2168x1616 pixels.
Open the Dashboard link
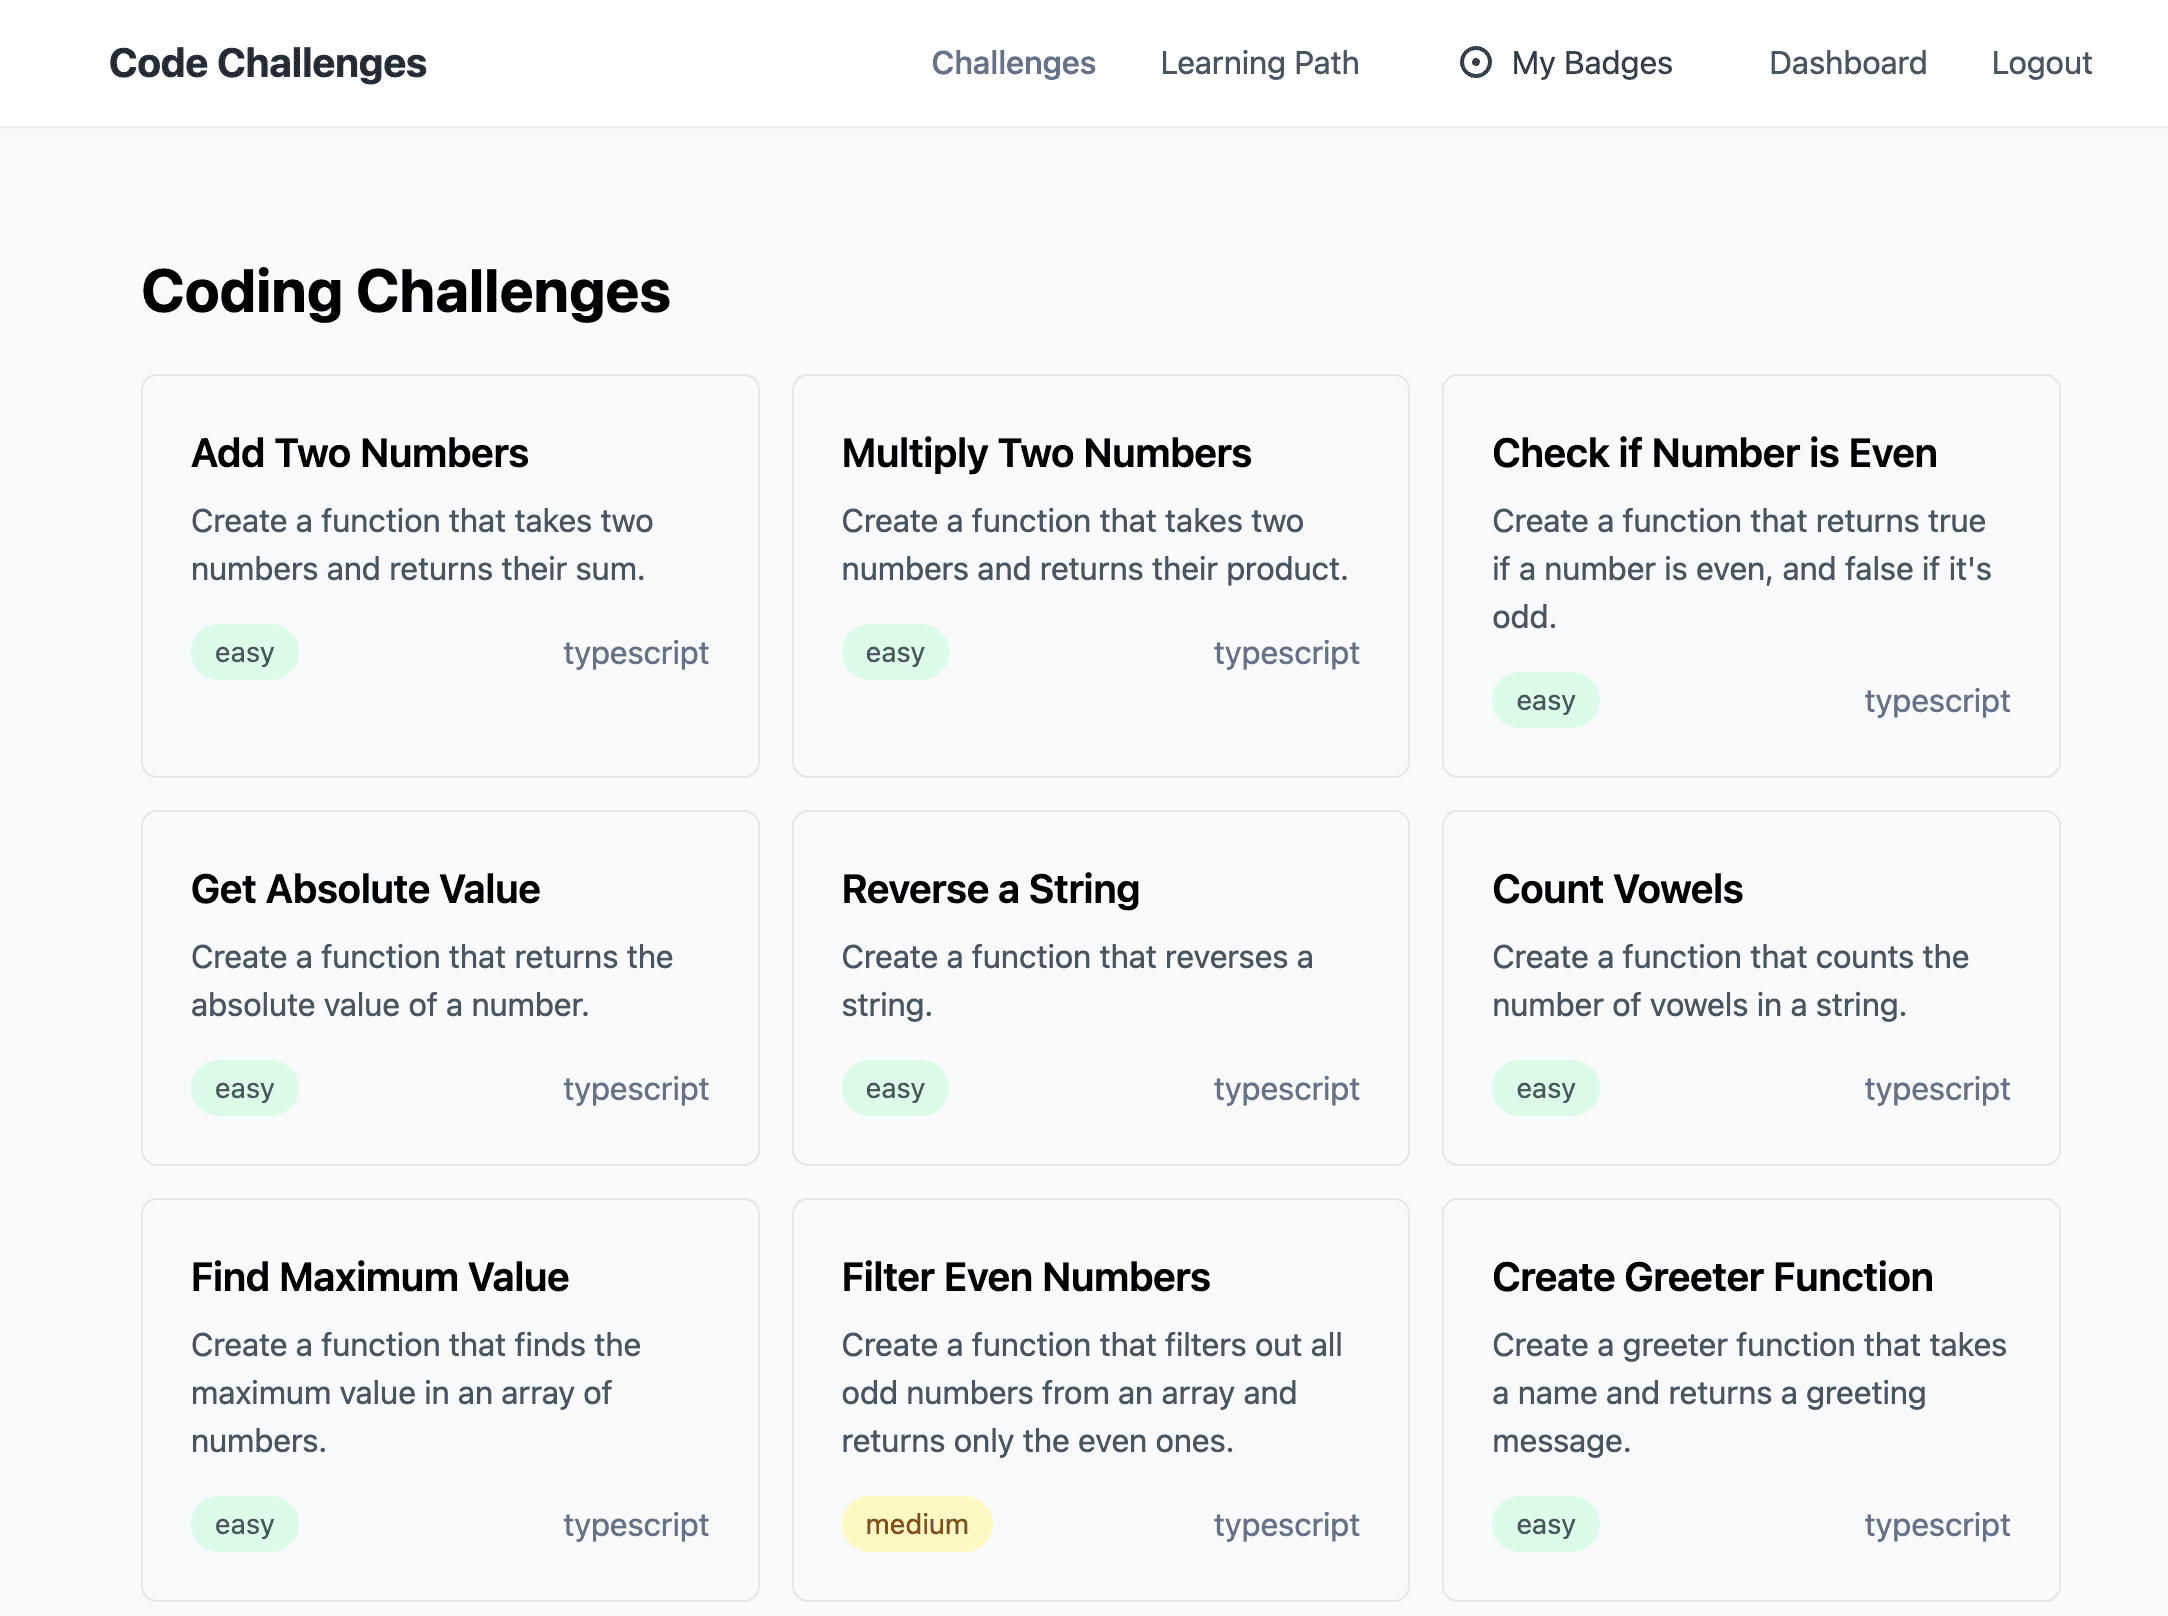tap(1847, 63)
